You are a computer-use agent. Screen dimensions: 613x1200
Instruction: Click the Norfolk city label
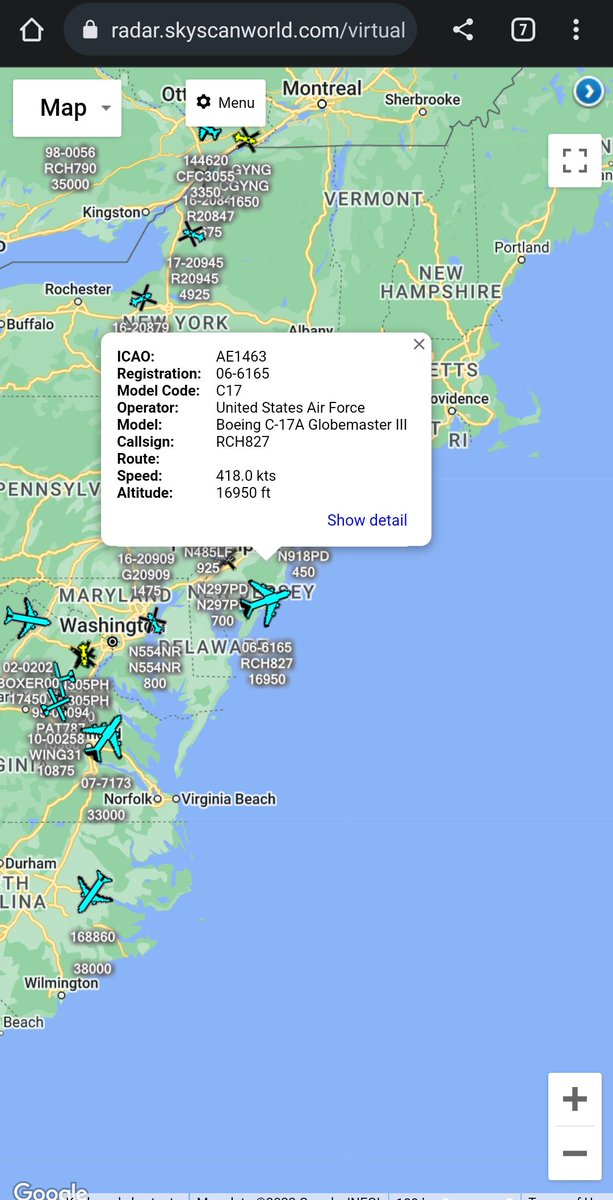coord(128,799)
